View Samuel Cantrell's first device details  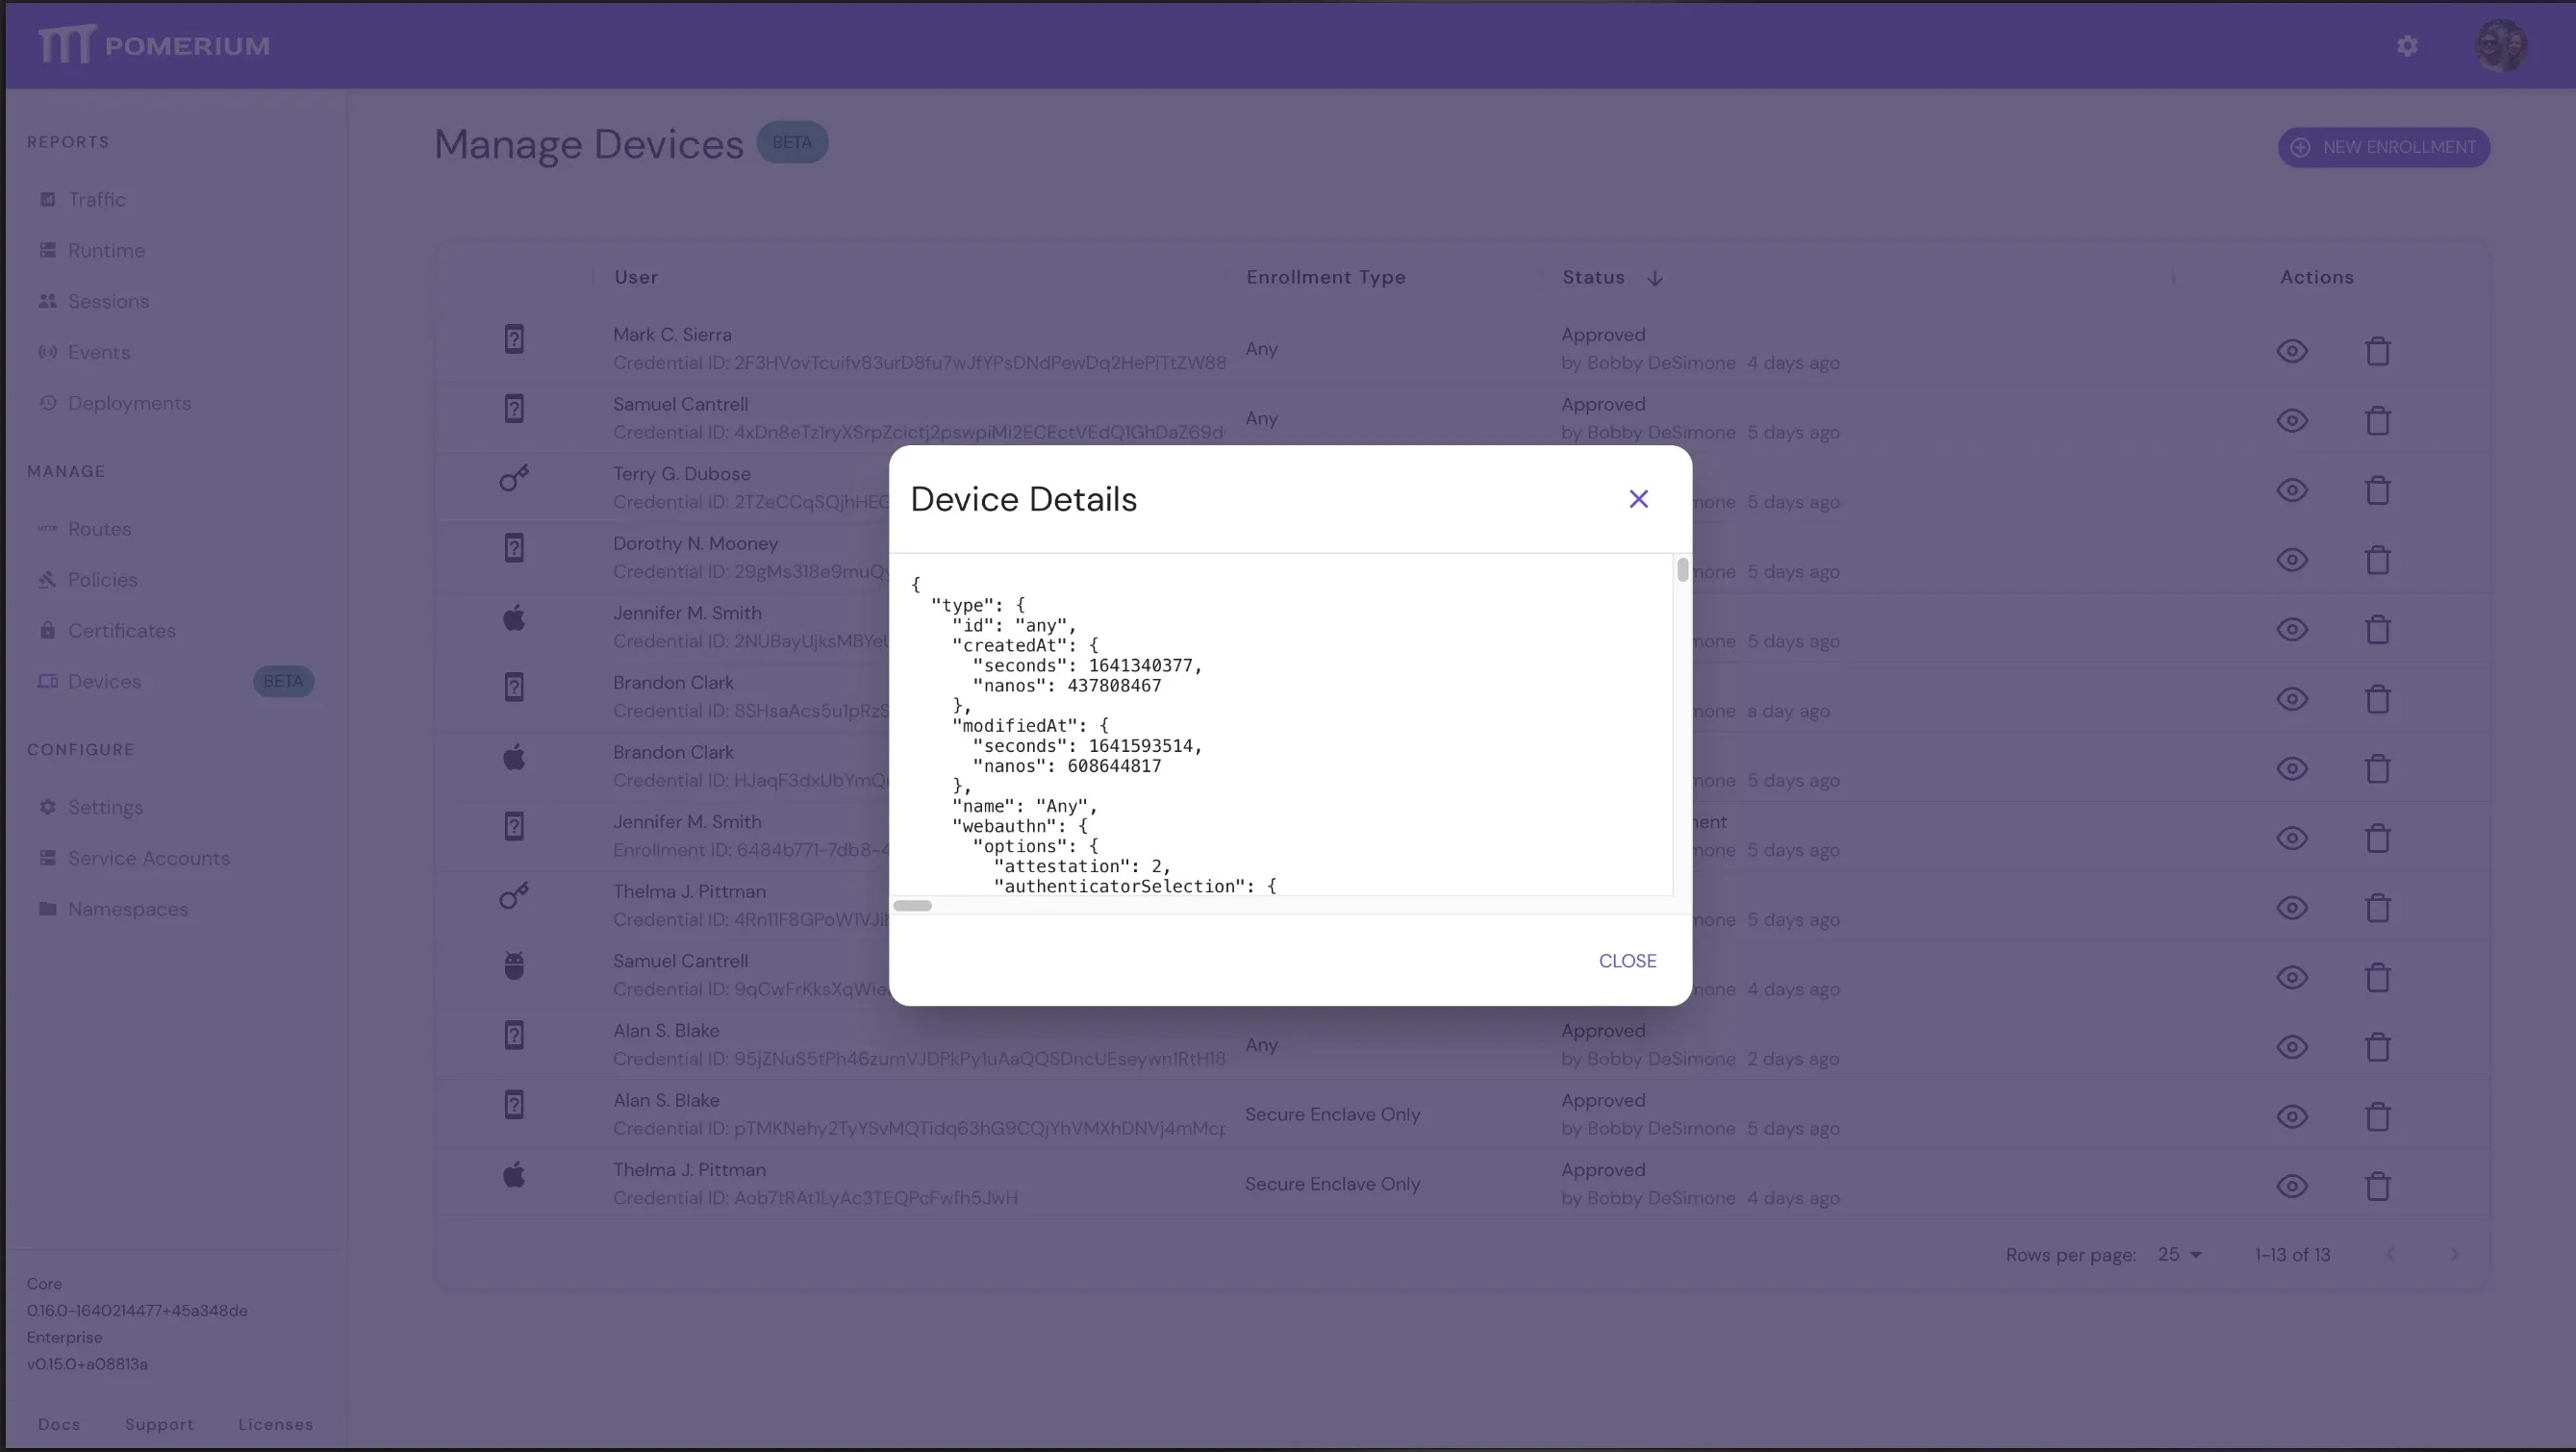point(2292,421)
